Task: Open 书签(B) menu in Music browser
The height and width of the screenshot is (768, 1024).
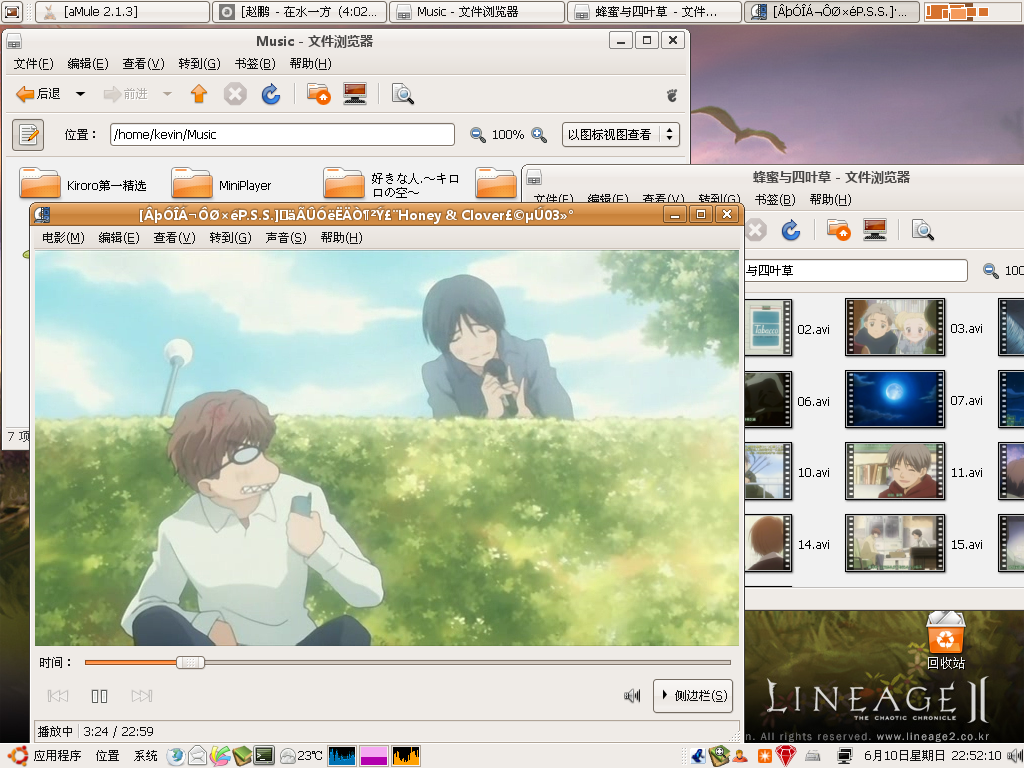Action: coord(255,63)
